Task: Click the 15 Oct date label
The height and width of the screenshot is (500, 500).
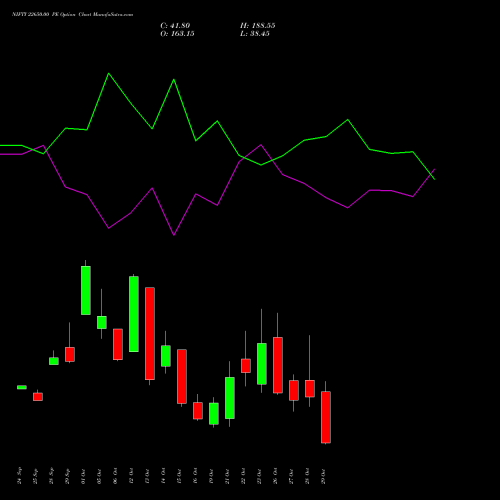Action: [x=180, y=476]
